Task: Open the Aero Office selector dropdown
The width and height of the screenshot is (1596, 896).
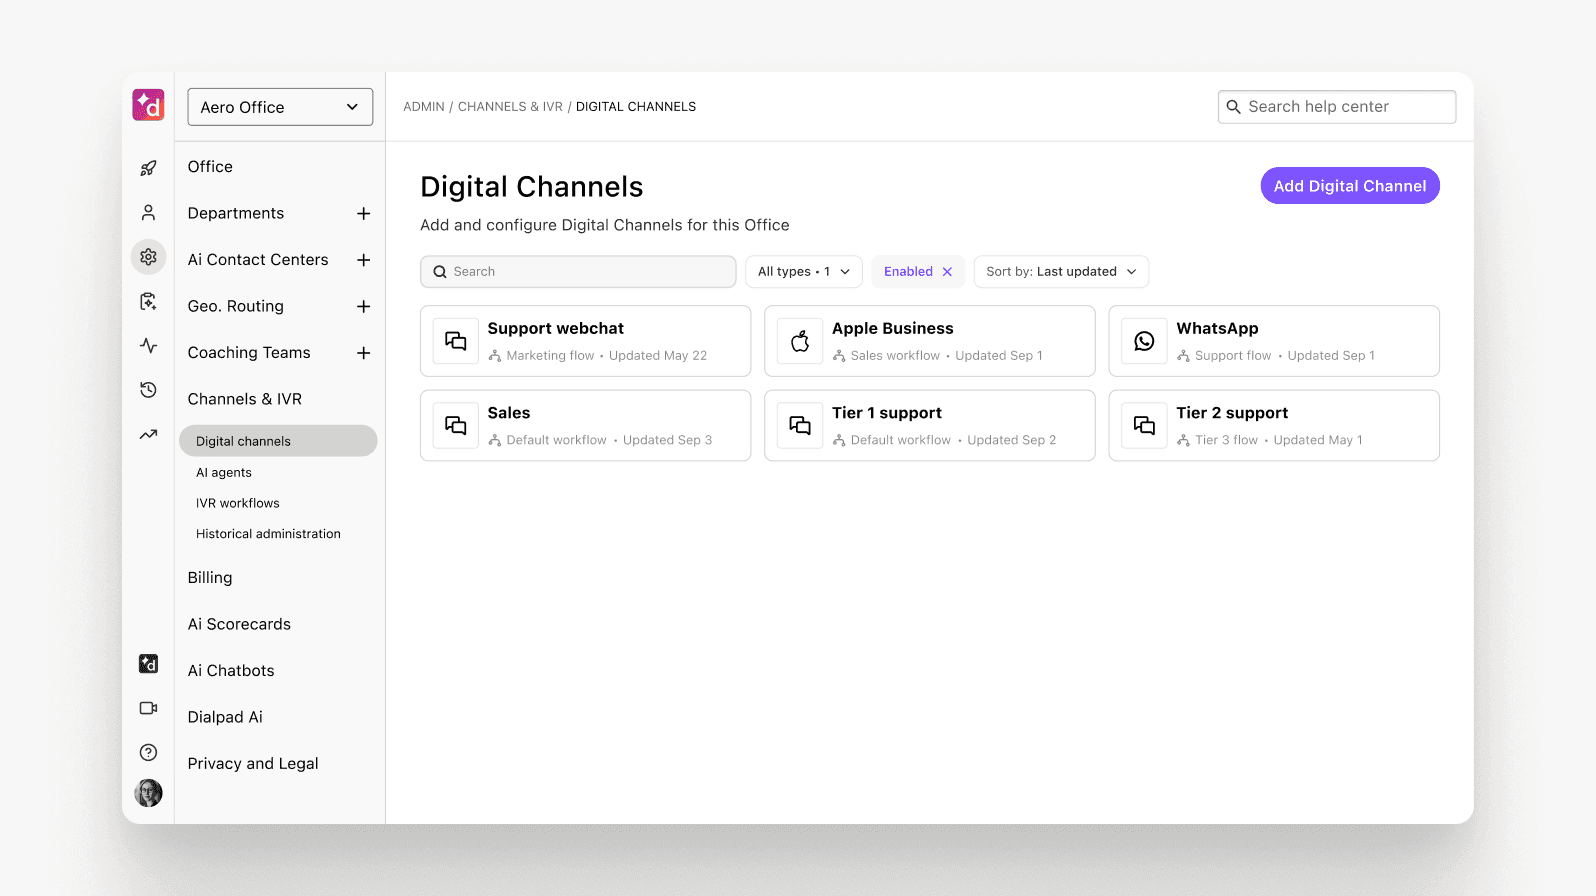Action: pos(280,107)
